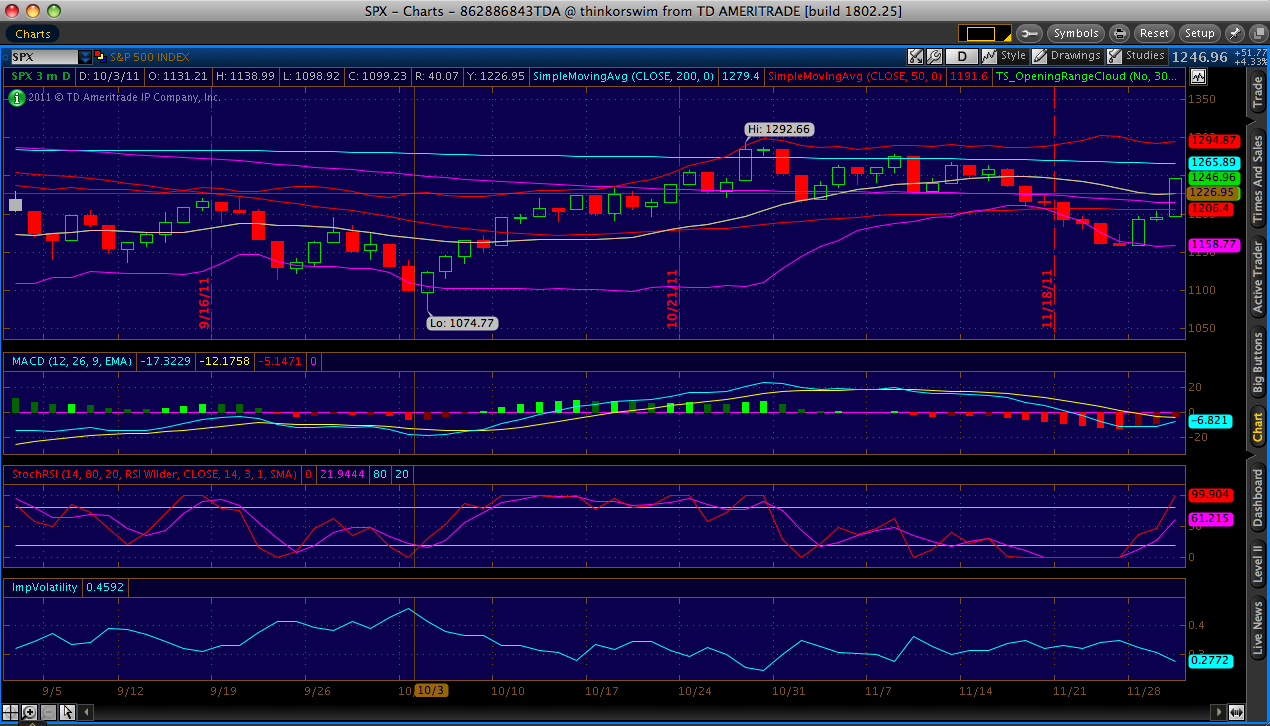The image size is (1270, 726).
Task: Click the zoom-out magnifier icon
Action: (47, 712)
